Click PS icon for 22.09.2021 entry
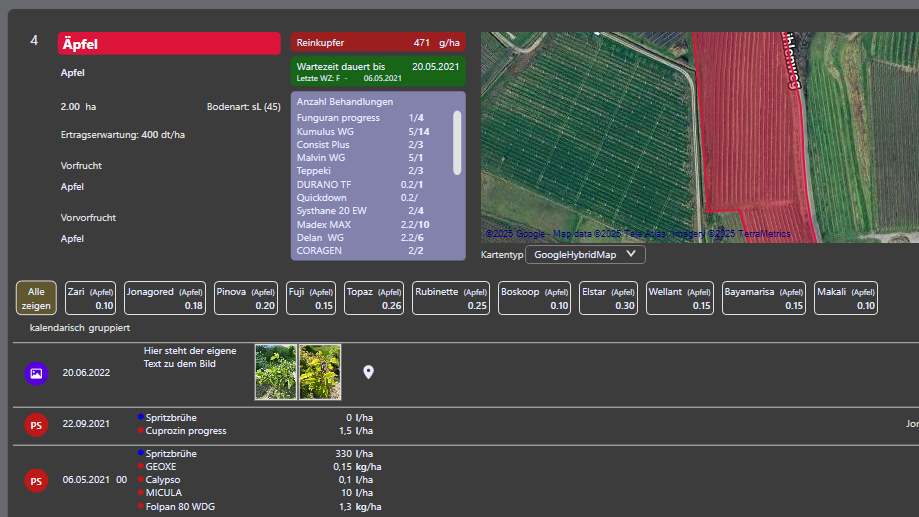The height and width of the screenshot is (517, 919). click(36, 424)
